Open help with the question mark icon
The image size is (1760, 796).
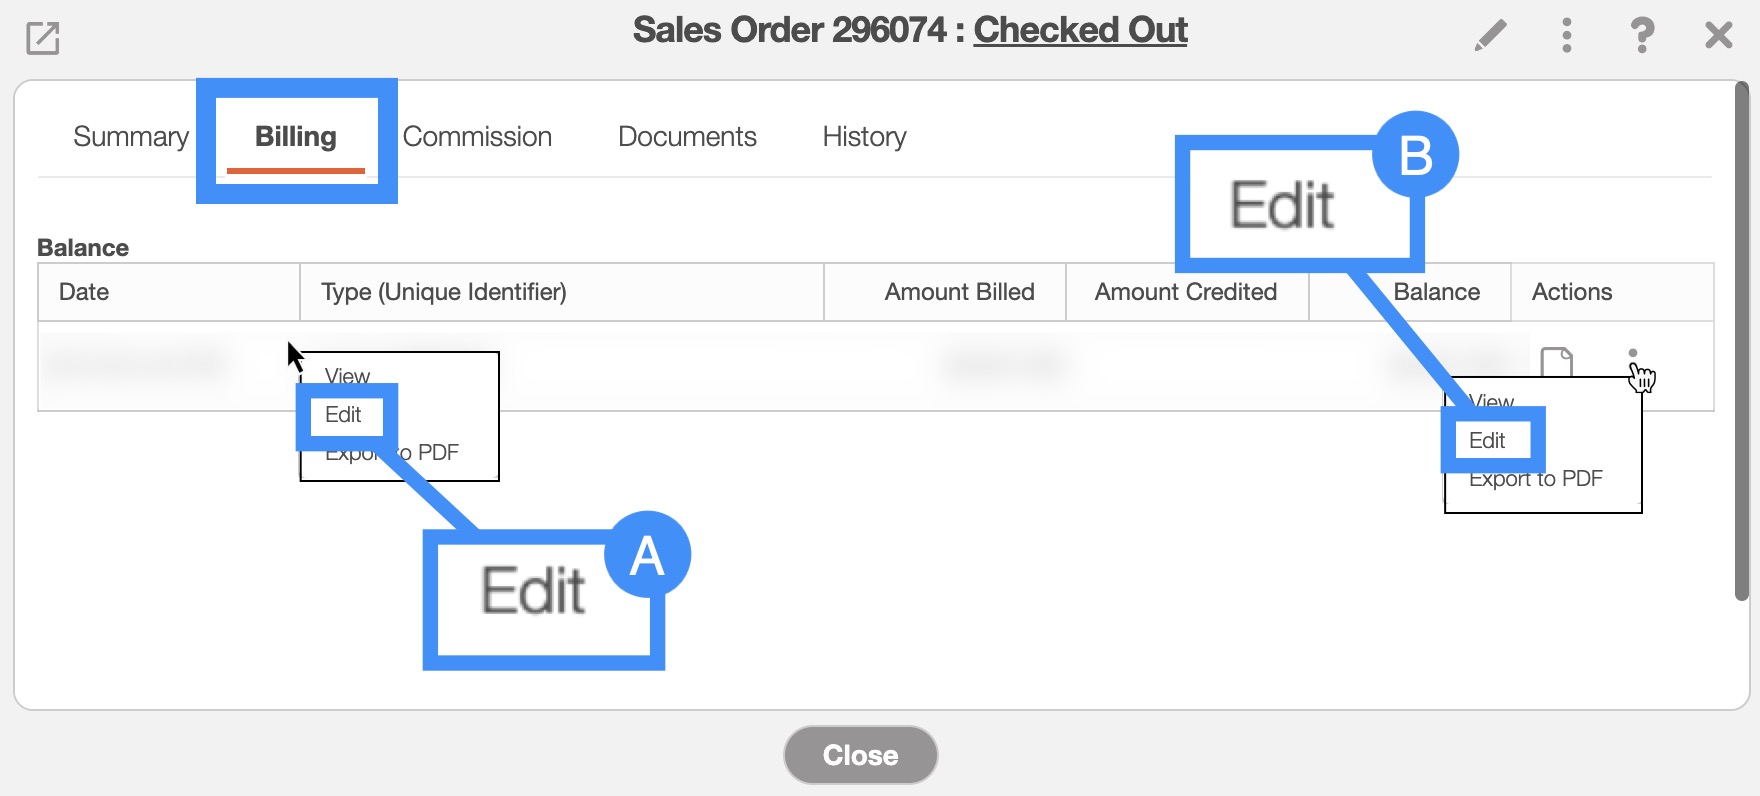[1641, 36]
